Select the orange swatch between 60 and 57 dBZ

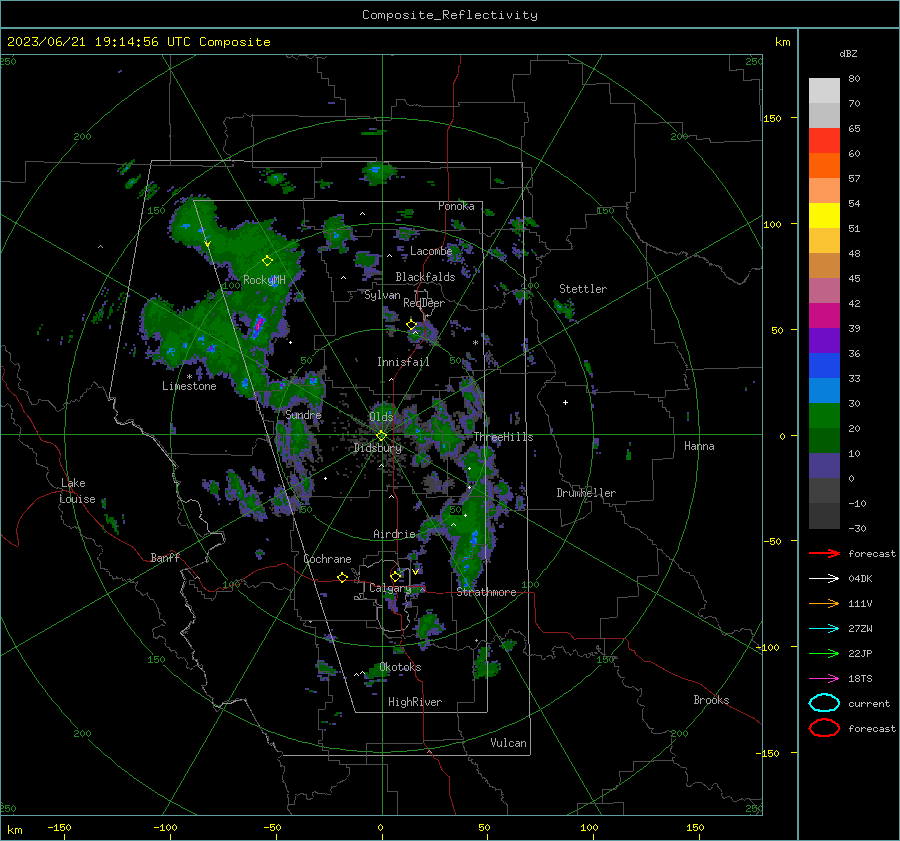[824, 166]
